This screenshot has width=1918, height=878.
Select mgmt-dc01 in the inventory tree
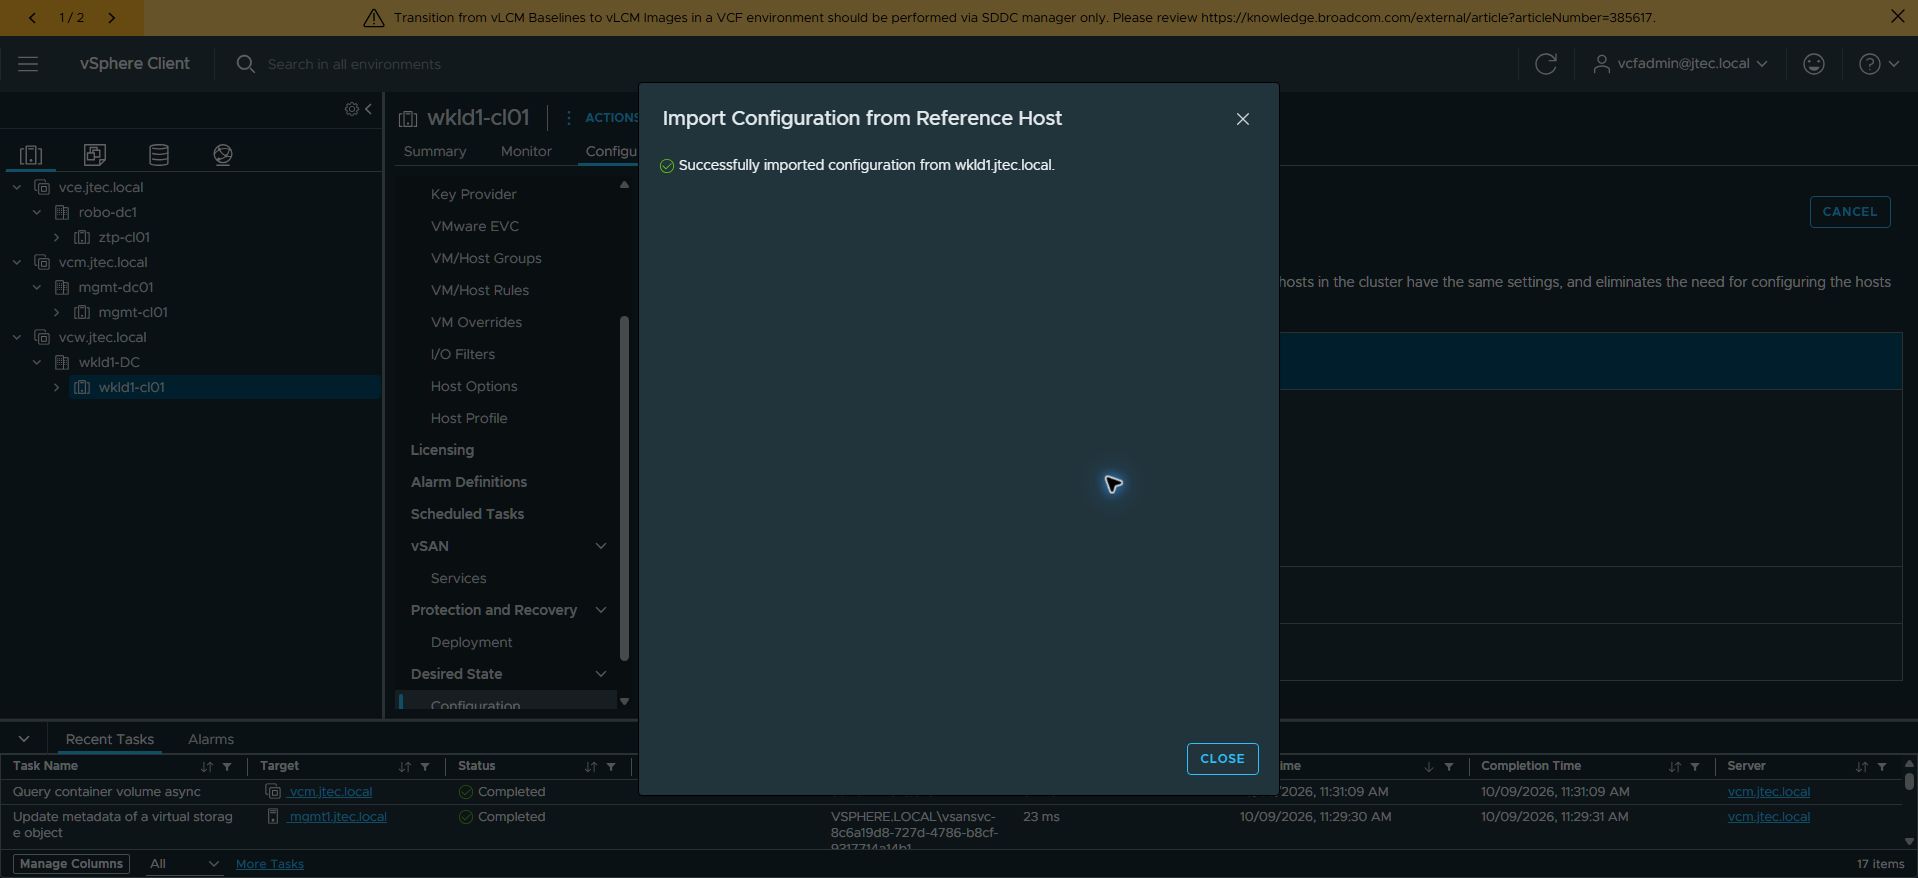(x=115, y=287)
